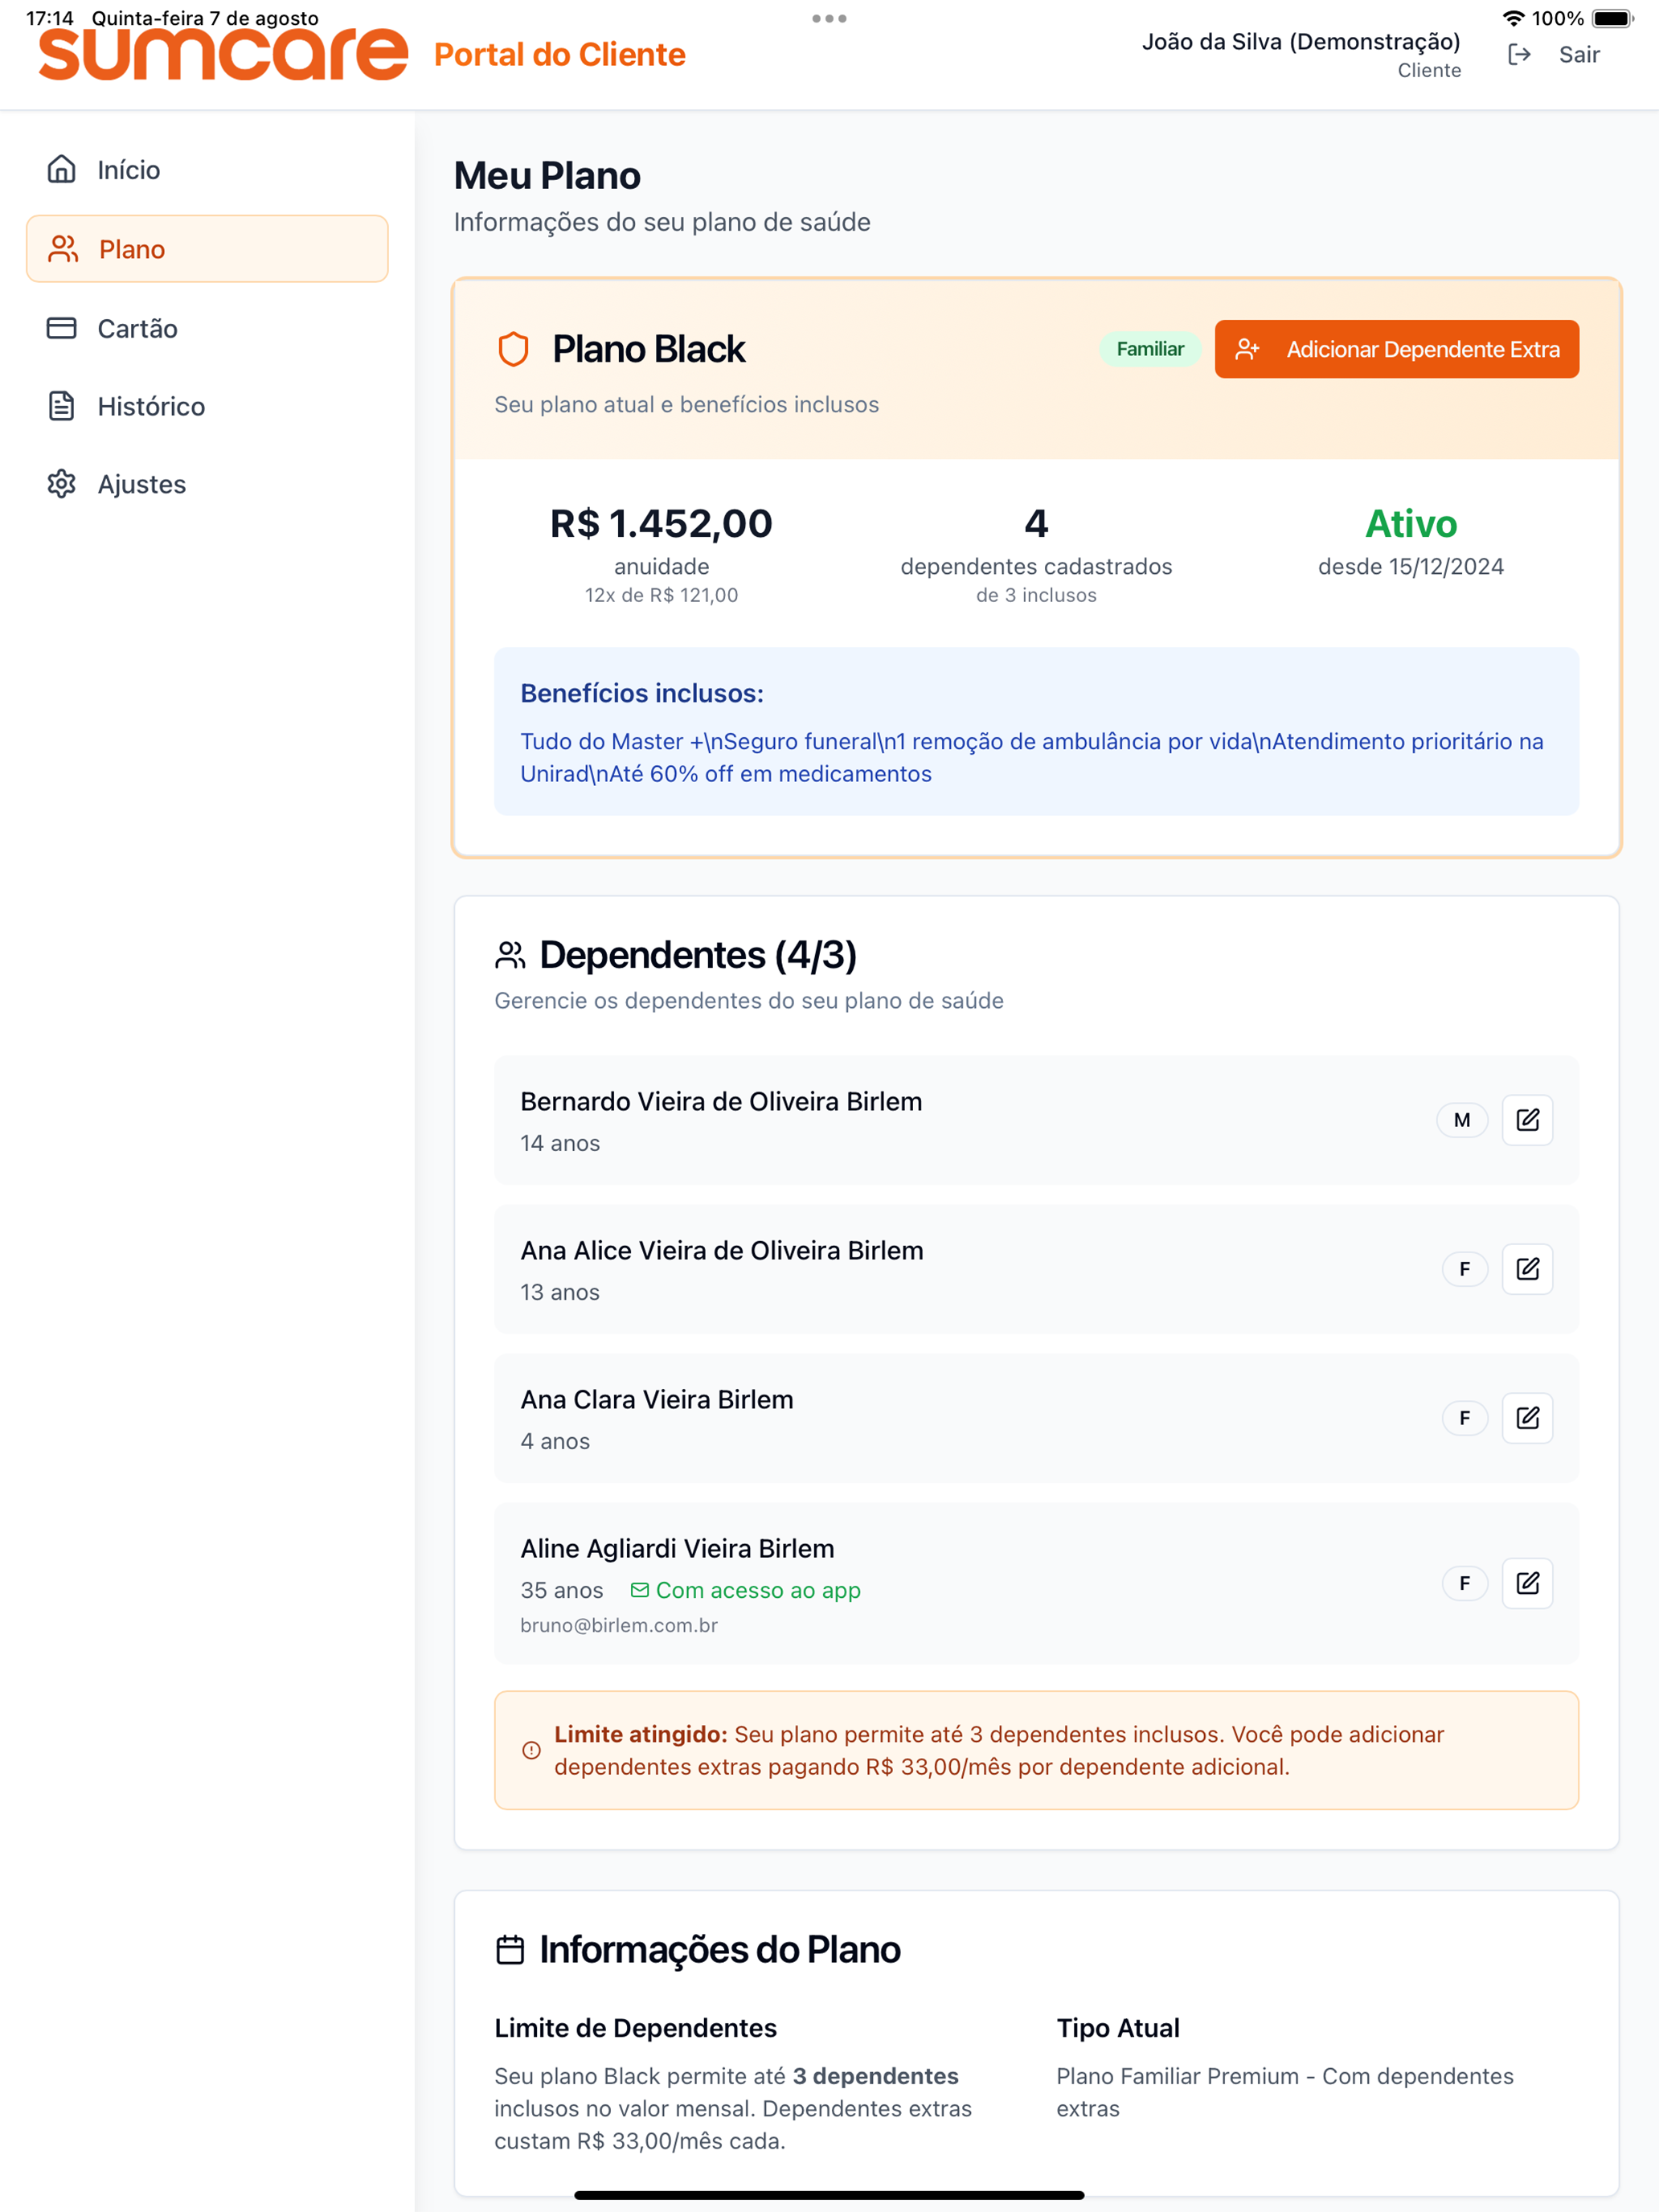
Task: Click the calendar icon by Informações do Plano
Action: pos(510,1950)
